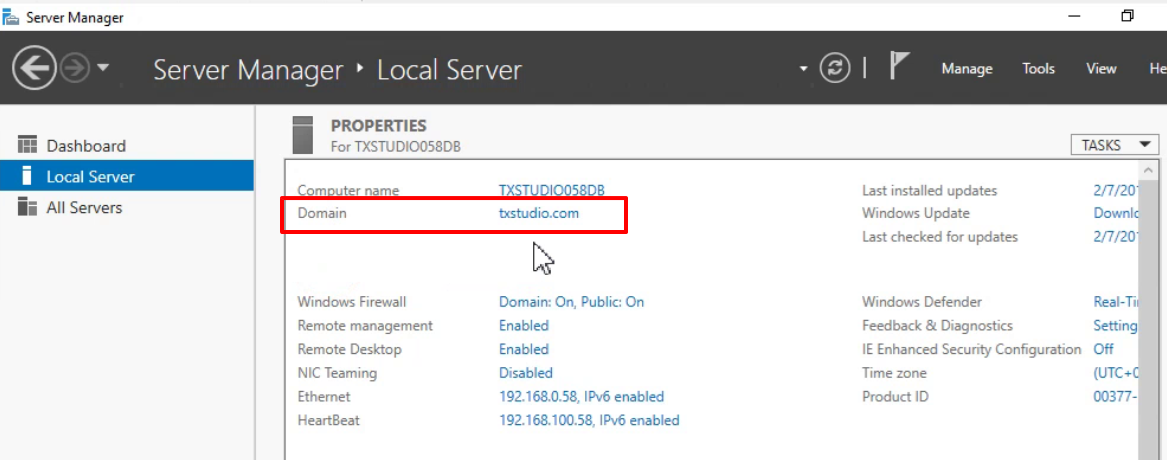Click Remote Desktop Enabled link
Screen dimensions: 1167x460
click(524, 349)
